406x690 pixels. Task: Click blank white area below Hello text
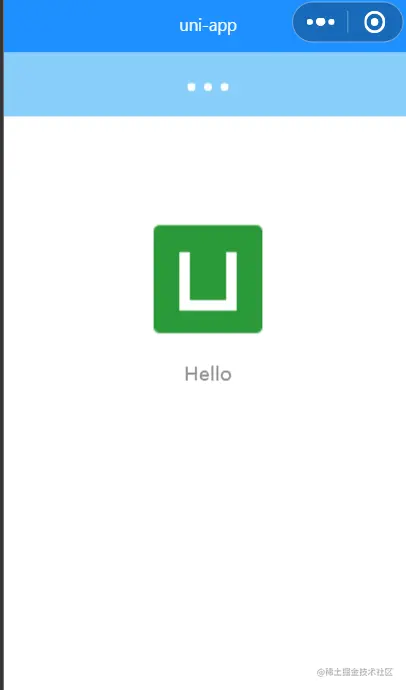[205, 506]
